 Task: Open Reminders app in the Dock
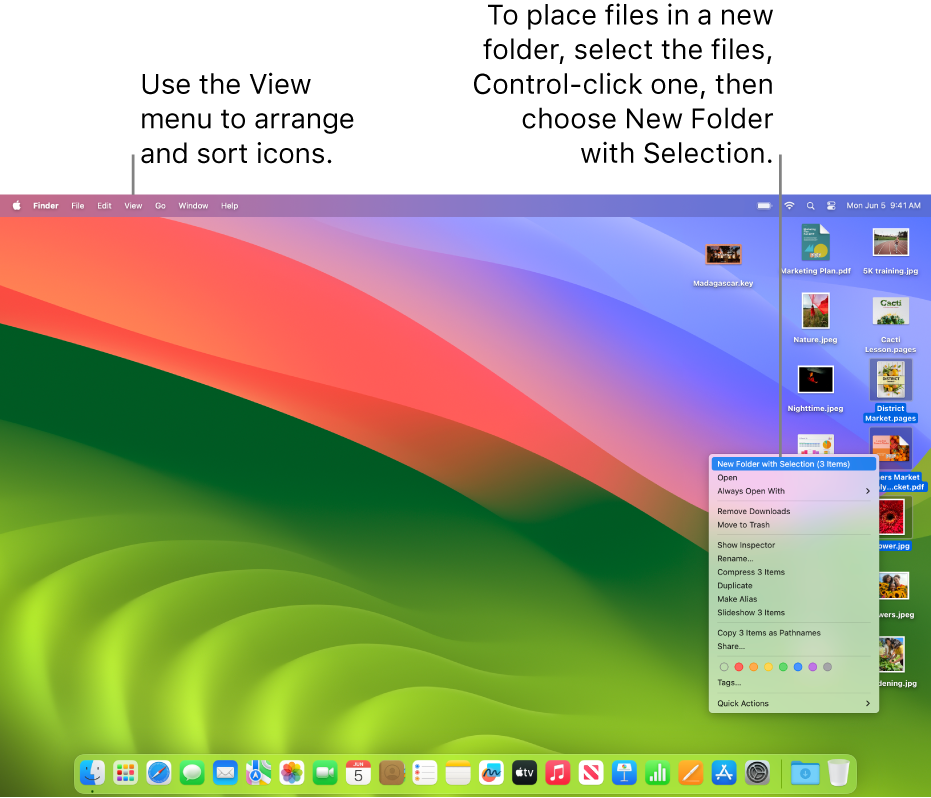click(x=425, y=773)
